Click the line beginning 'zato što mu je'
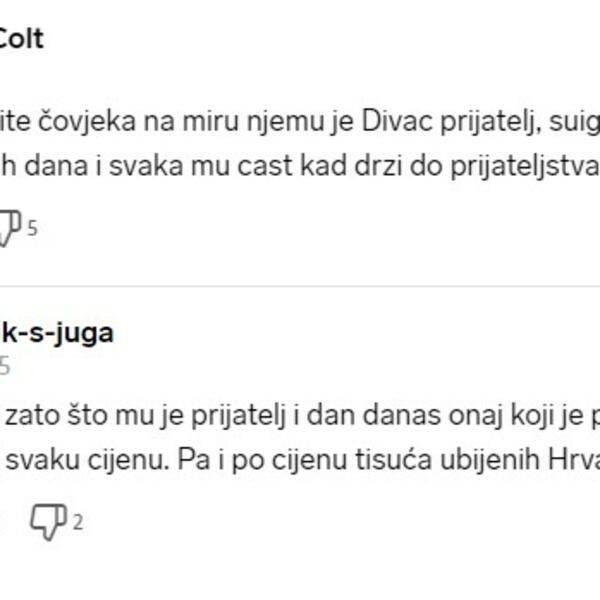 (70, 420)
